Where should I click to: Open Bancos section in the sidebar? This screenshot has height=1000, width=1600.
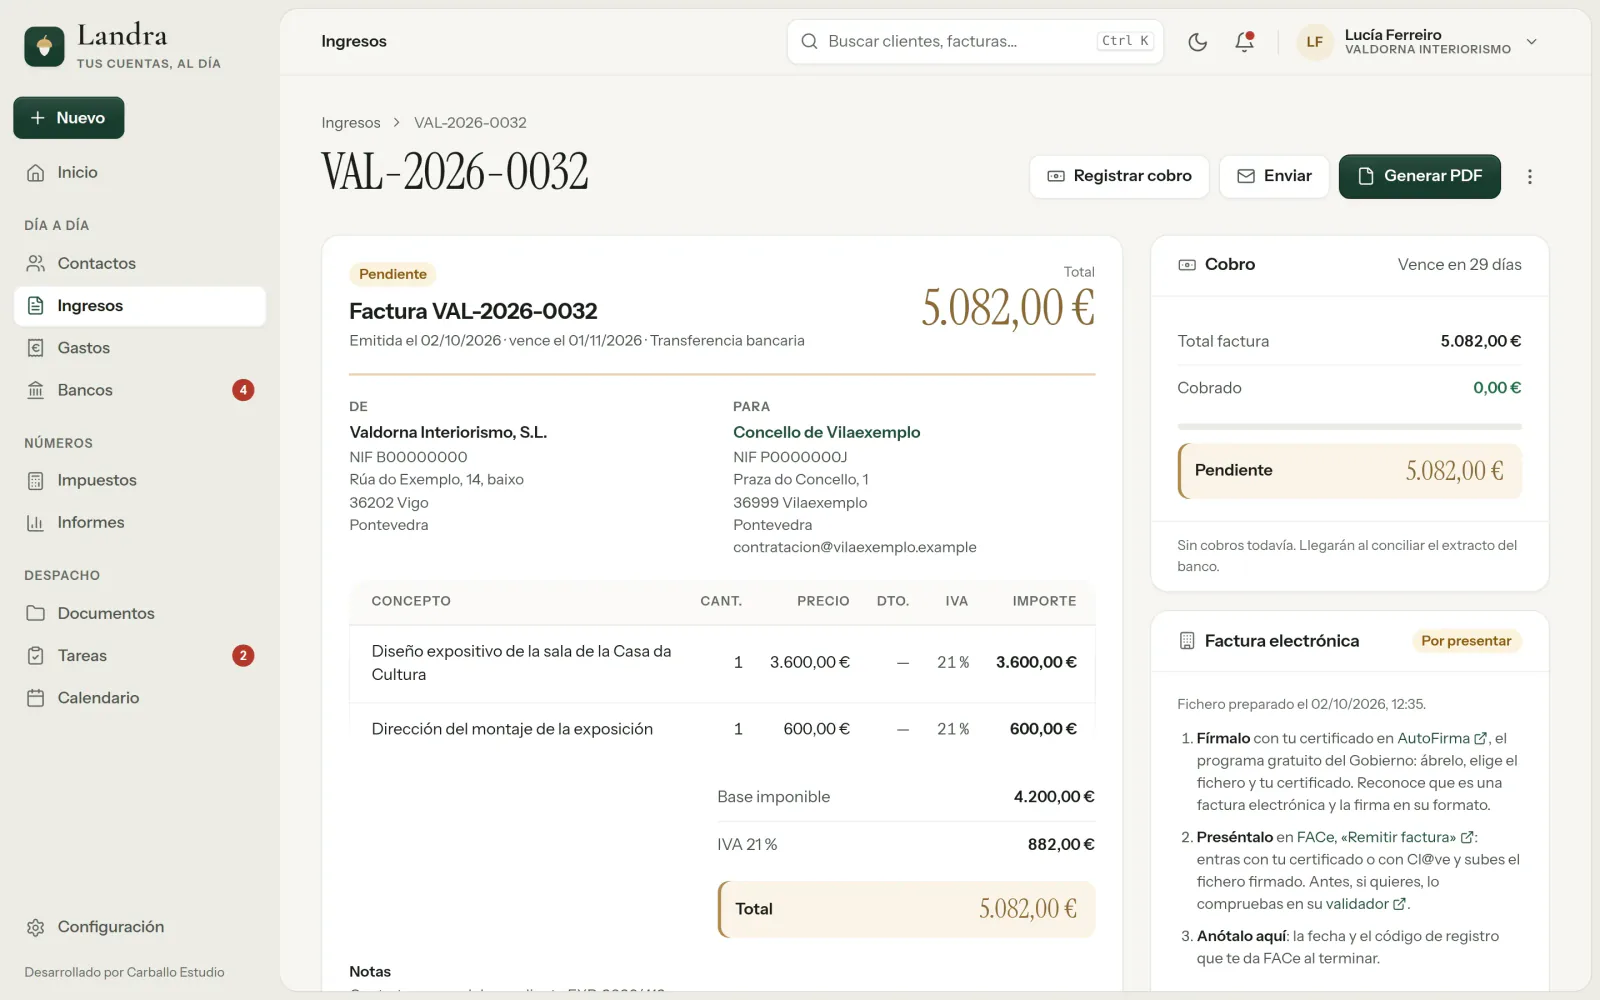tap(140, 390)
